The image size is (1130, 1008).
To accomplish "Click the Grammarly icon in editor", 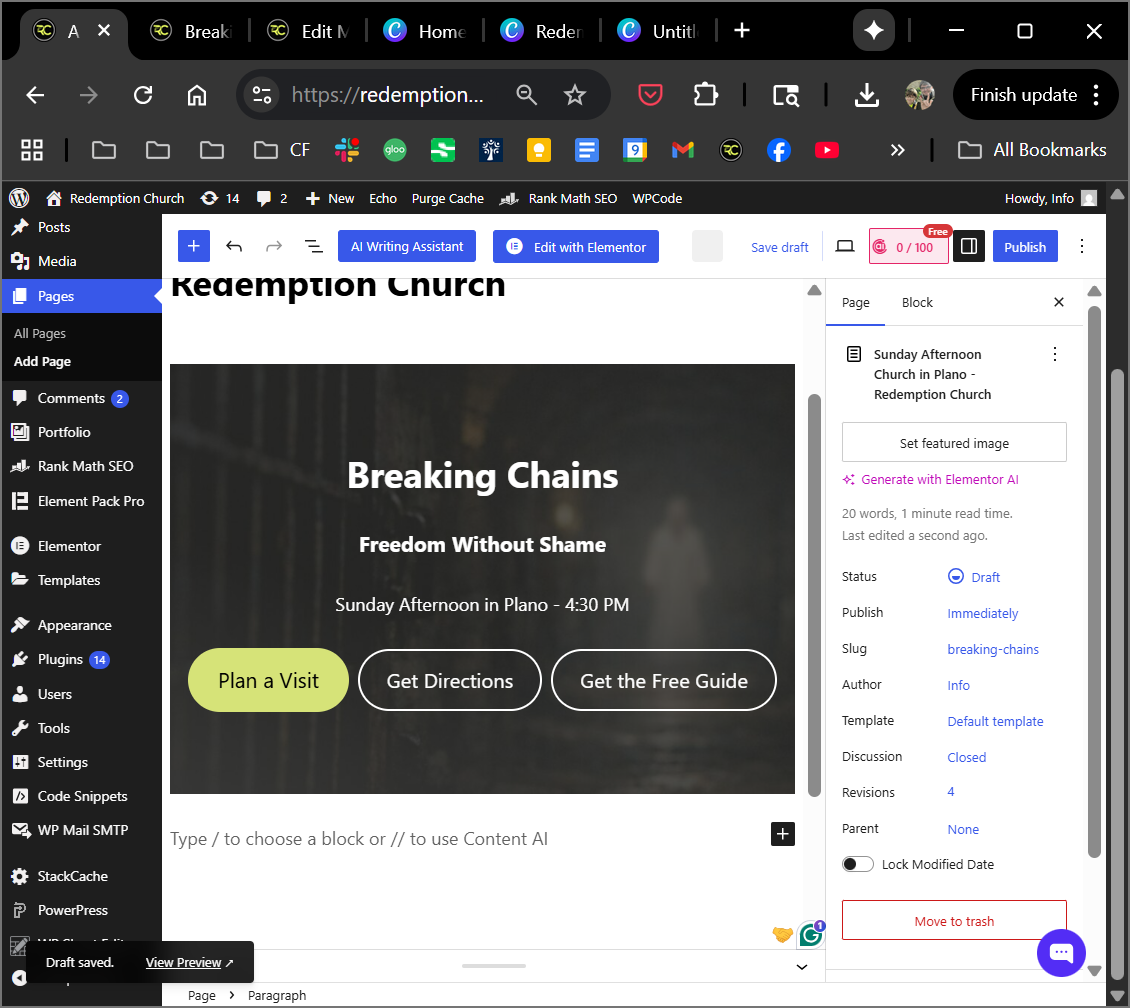I will coord(811,934).
